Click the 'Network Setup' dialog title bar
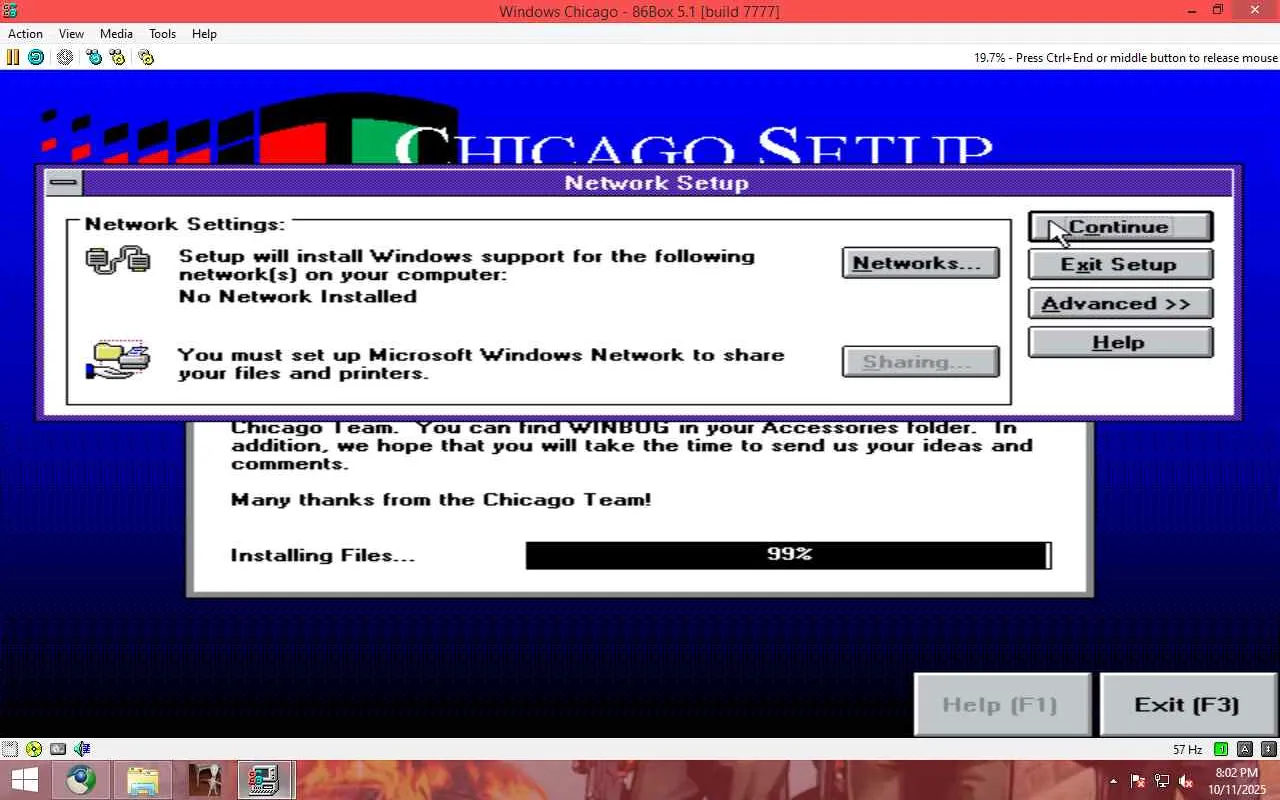 (656, 183)
